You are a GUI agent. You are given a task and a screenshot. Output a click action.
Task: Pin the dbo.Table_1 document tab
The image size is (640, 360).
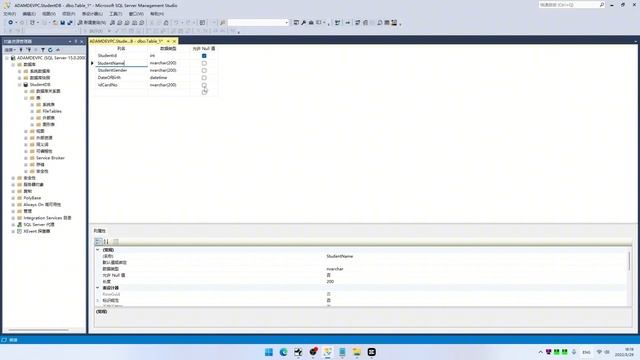(x=168, y=41)
